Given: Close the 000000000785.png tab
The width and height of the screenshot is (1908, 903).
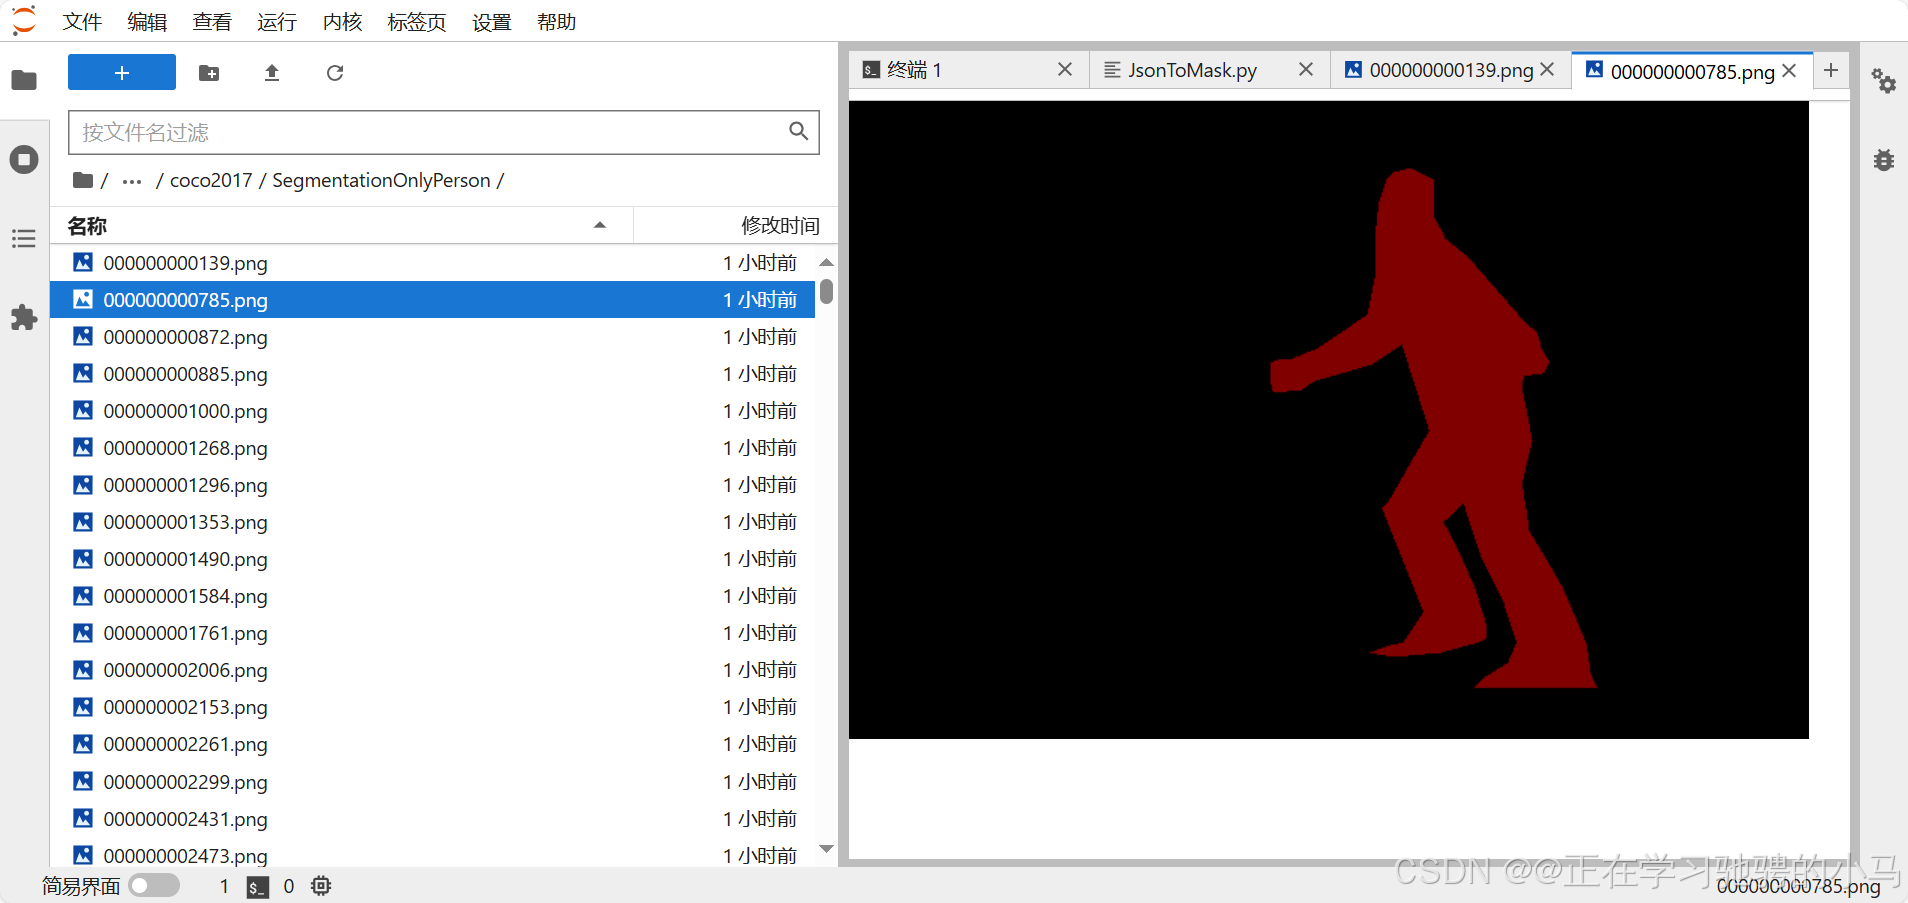Looking at the screenshot, I should (x=1789, y=71).
